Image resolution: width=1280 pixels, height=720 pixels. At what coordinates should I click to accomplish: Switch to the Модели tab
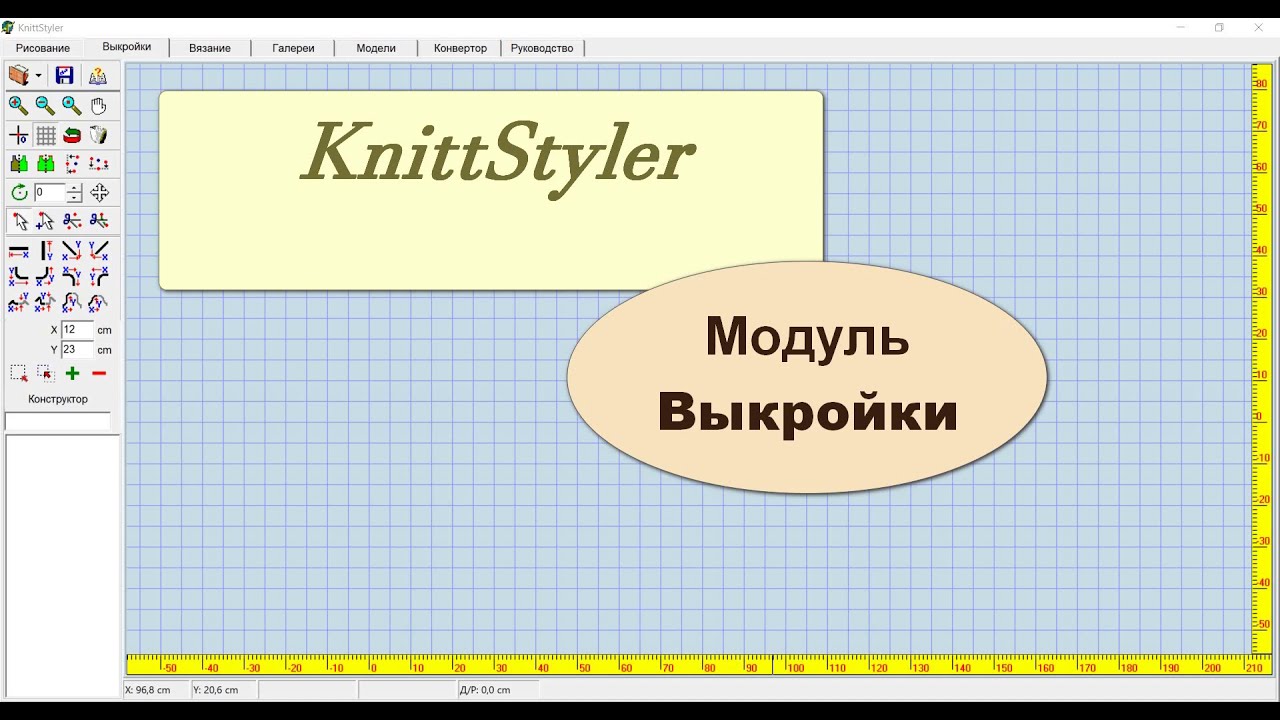[376, 48]
